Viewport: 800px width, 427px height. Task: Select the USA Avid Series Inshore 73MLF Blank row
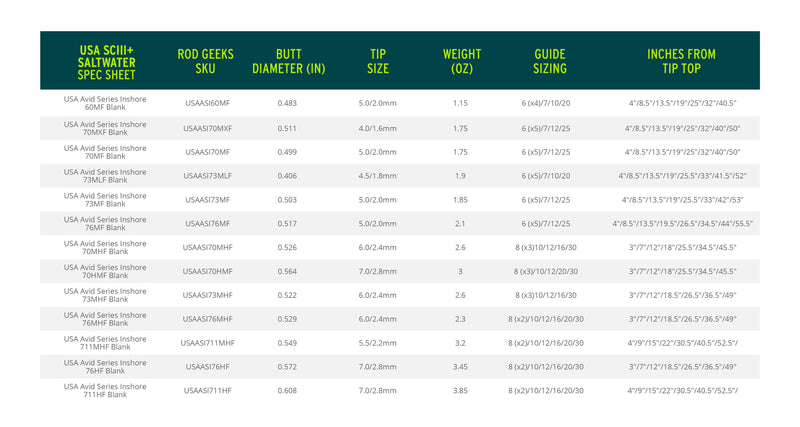pos(105,176)
